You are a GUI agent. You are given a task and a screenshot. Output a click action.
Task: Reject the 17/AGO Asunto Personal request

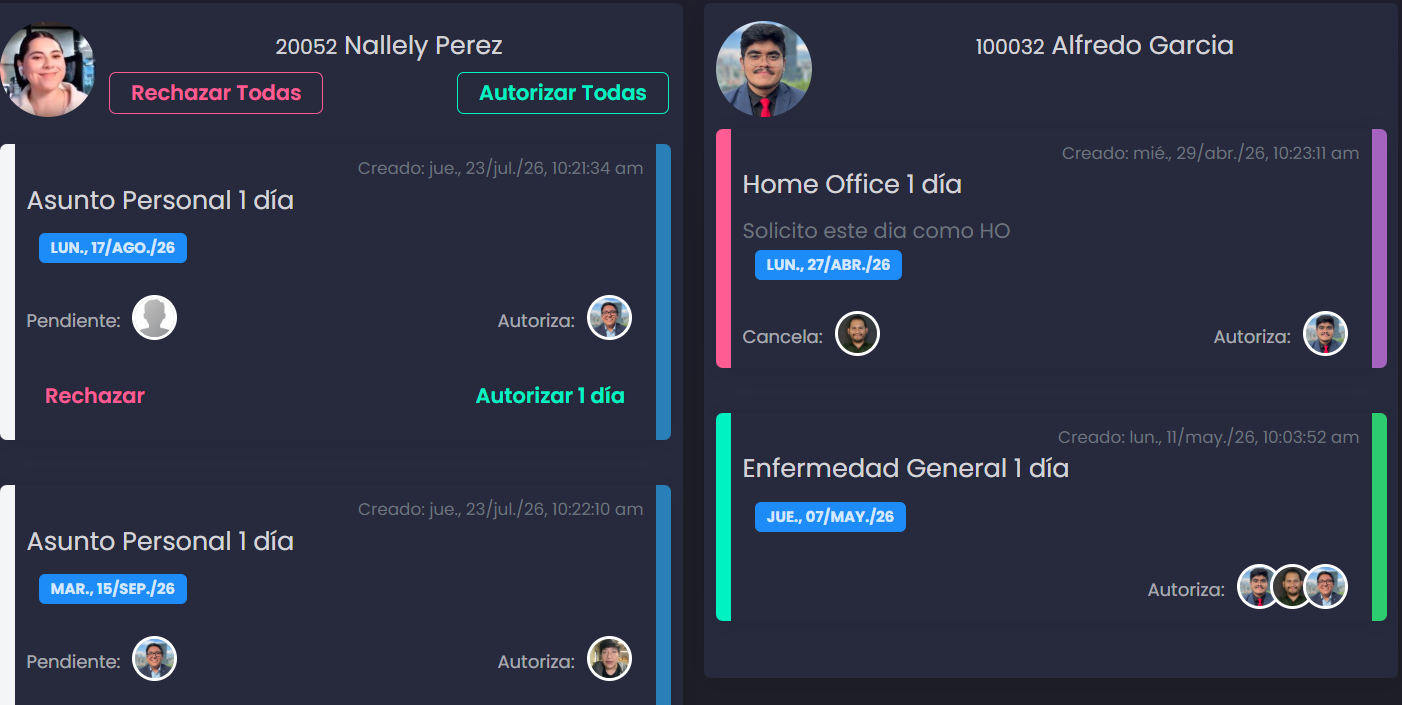tap(95, 396)
